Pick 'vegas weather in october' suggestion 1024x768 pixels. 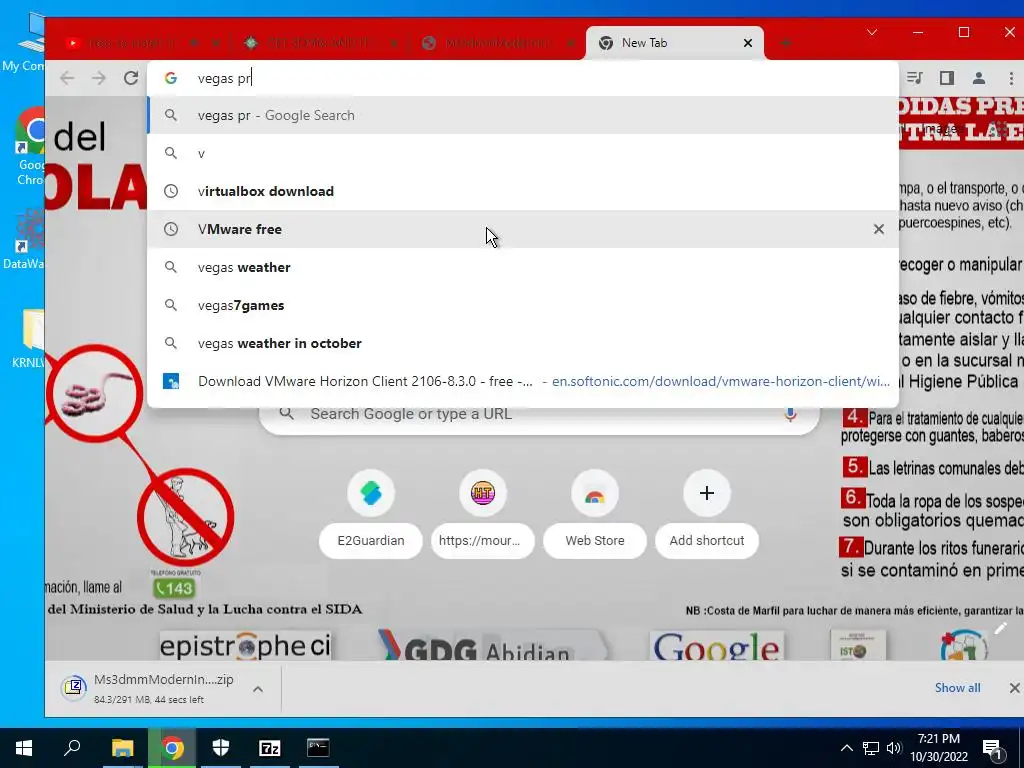pos(522,344)
